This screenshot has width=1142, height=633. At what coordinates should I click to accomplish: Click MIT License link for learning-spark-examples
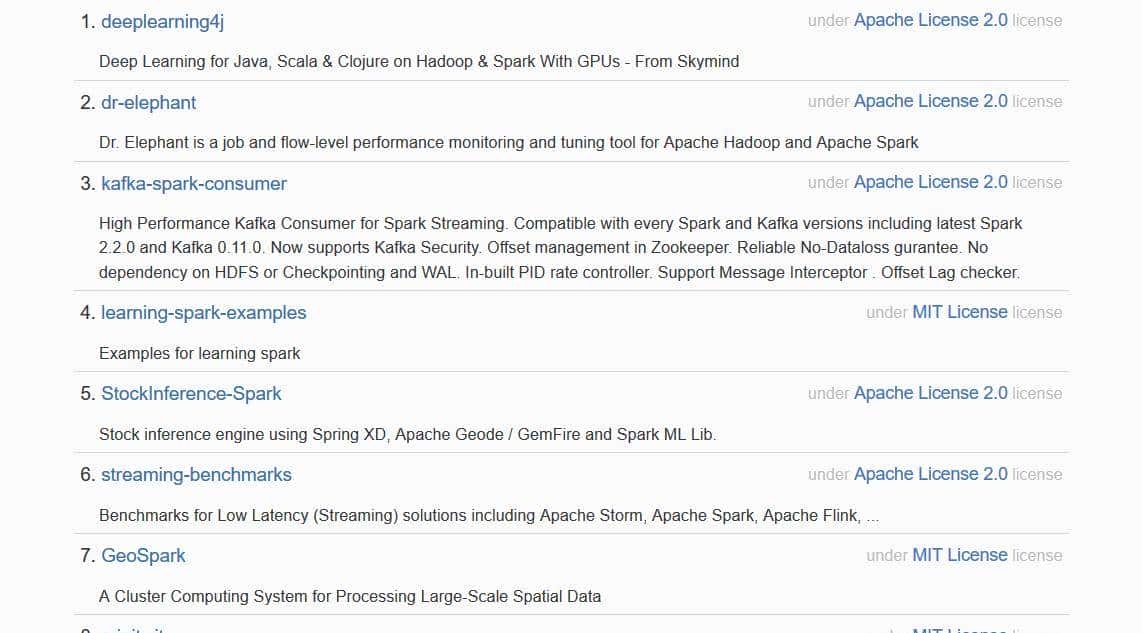(x=959, y=312)
